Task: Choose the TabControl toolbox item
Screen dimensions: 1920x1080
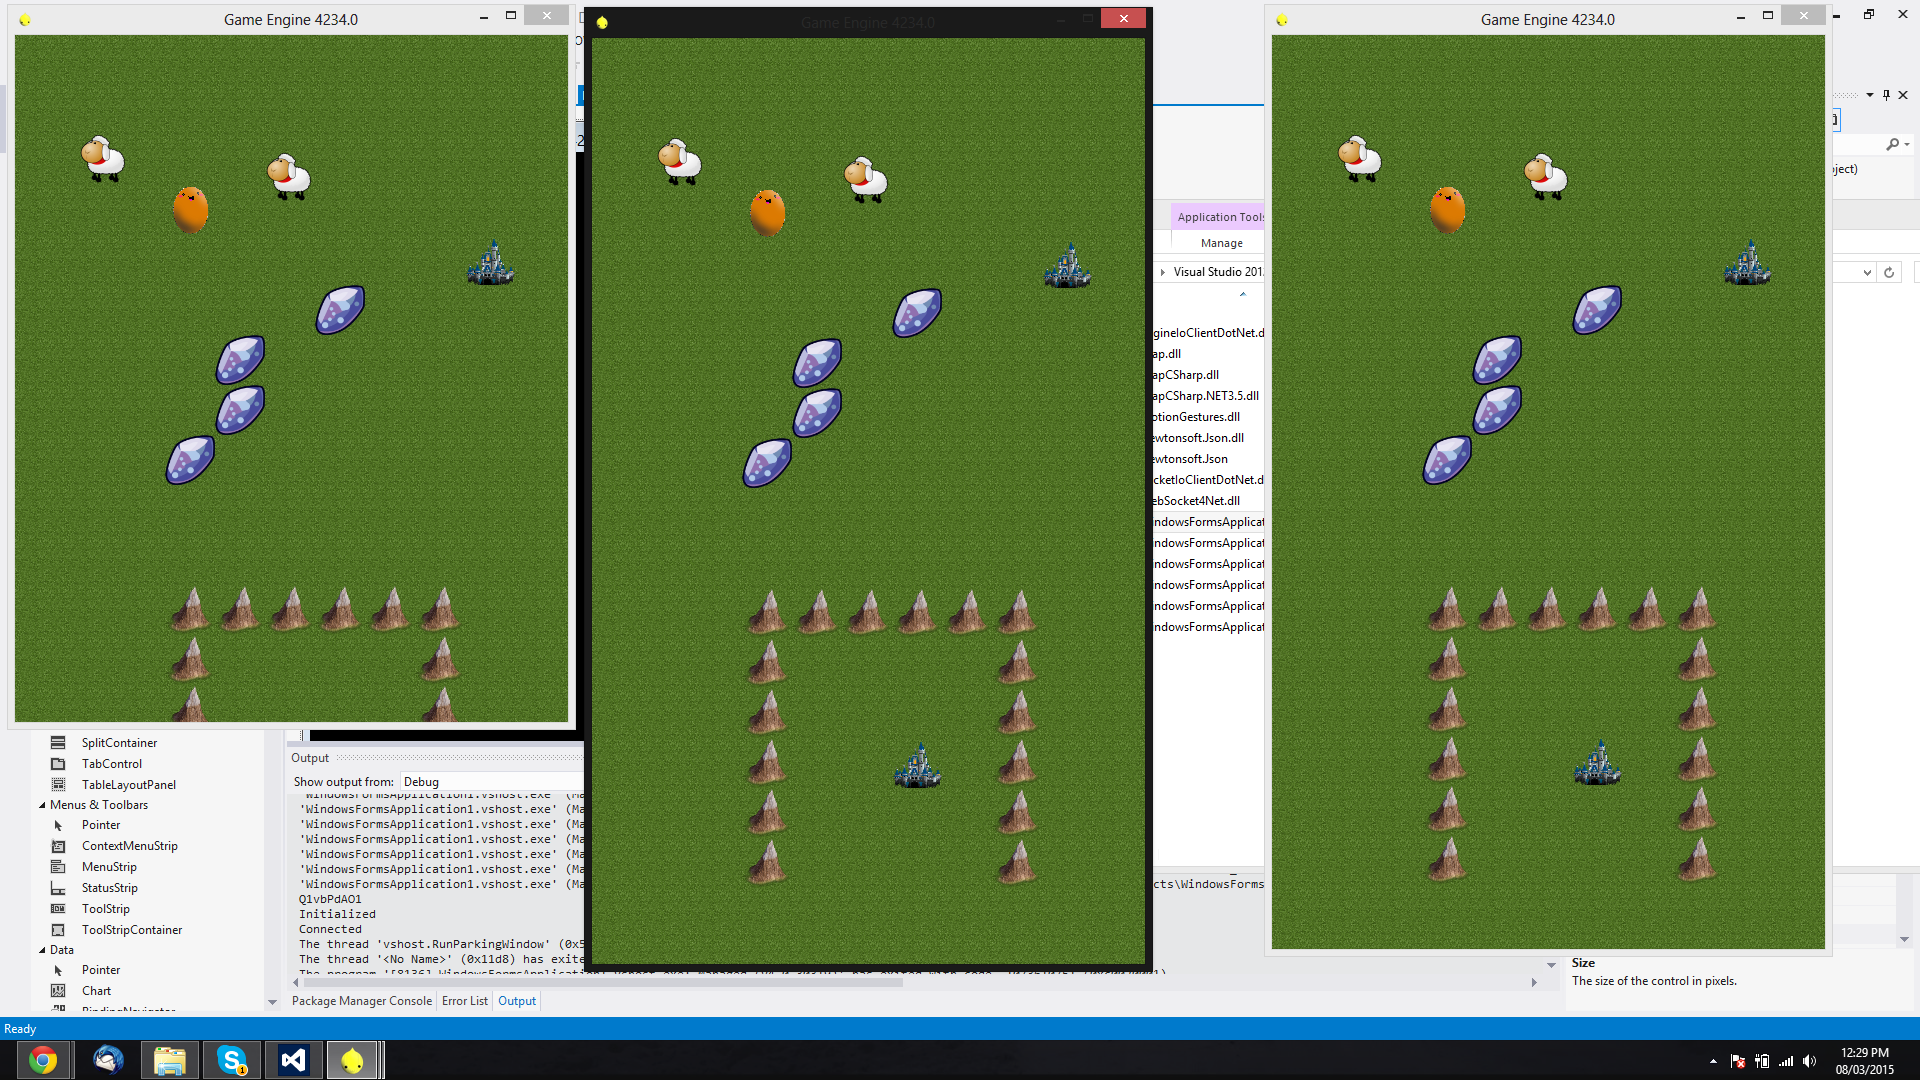Action: [x=111, y=764]
